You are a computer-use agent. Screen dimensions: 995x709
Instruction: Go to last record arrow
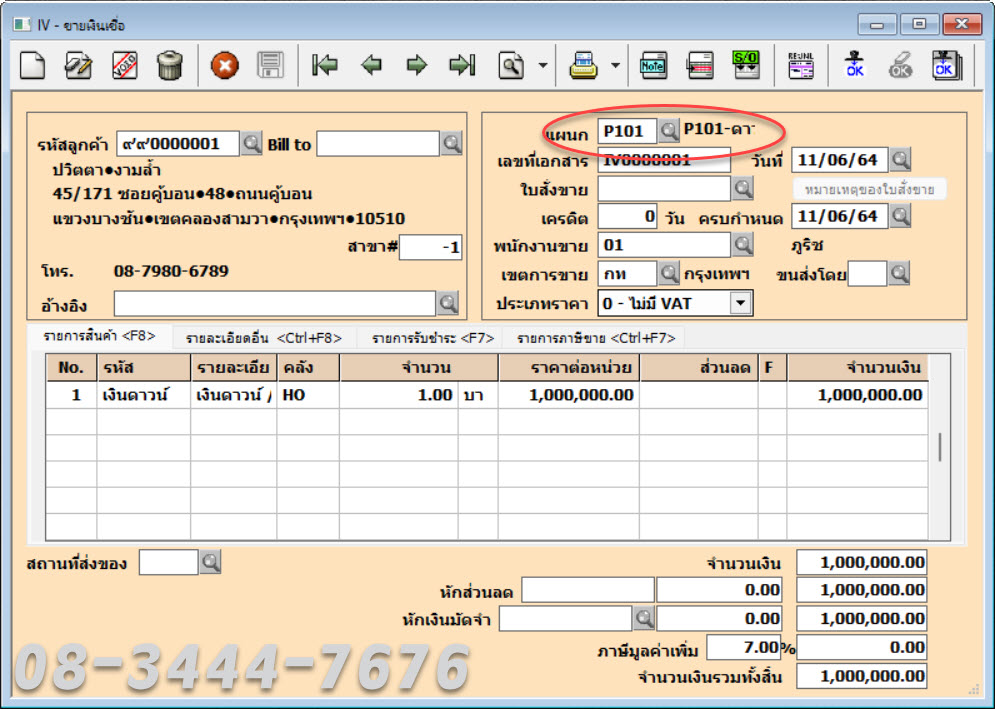(x=462, y=65)
